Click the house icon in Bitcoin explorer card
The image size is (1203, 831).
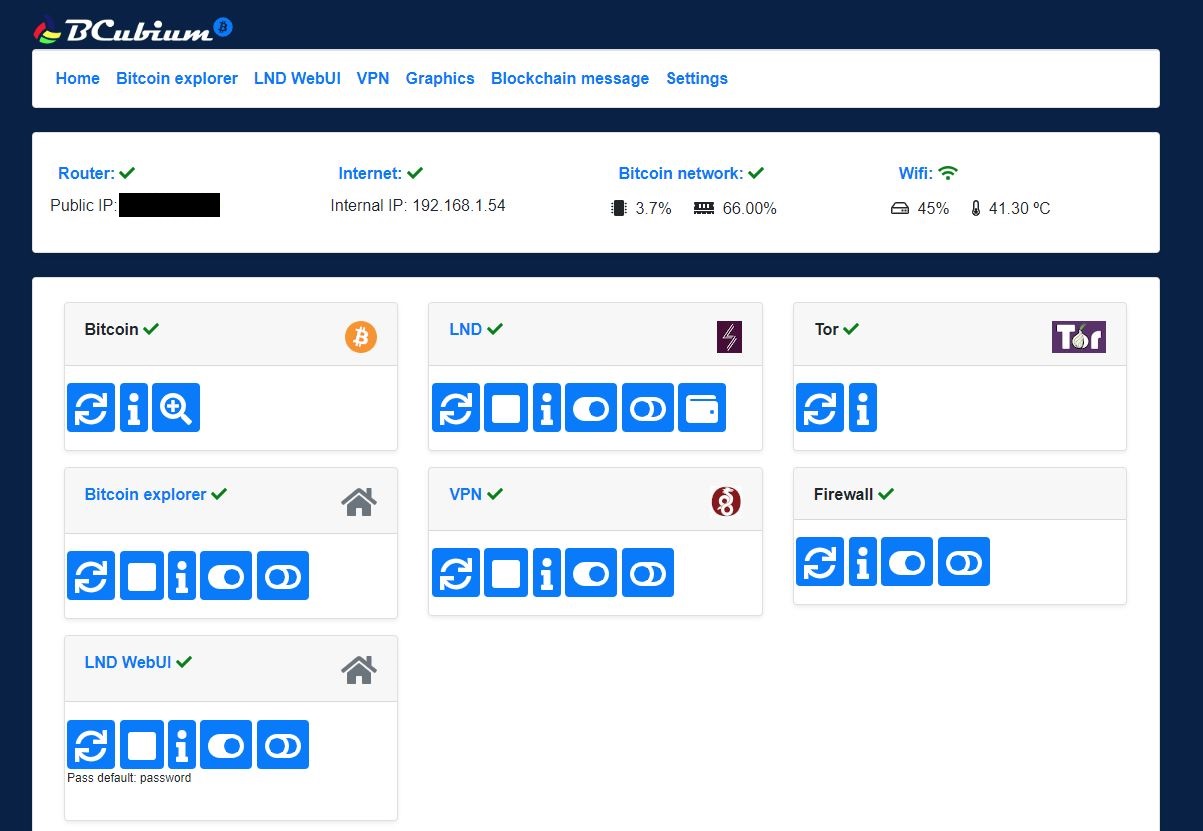359,502
